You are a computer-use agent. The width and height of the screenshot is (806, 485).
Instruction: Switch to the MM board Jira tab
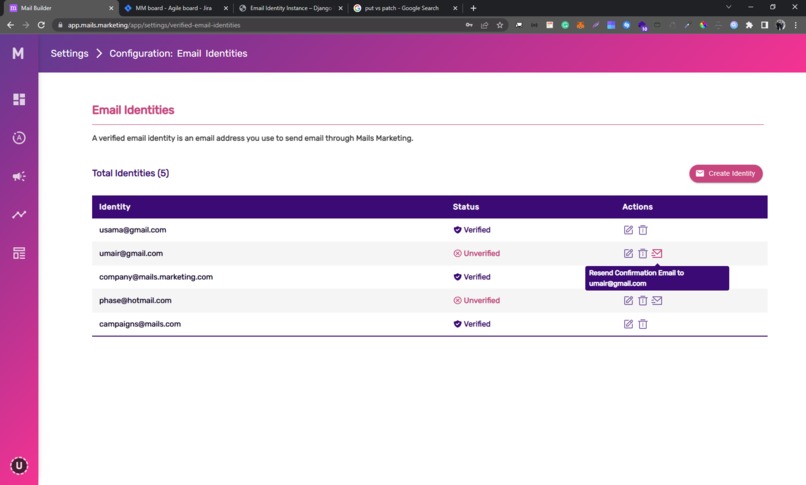click(174, 8)
